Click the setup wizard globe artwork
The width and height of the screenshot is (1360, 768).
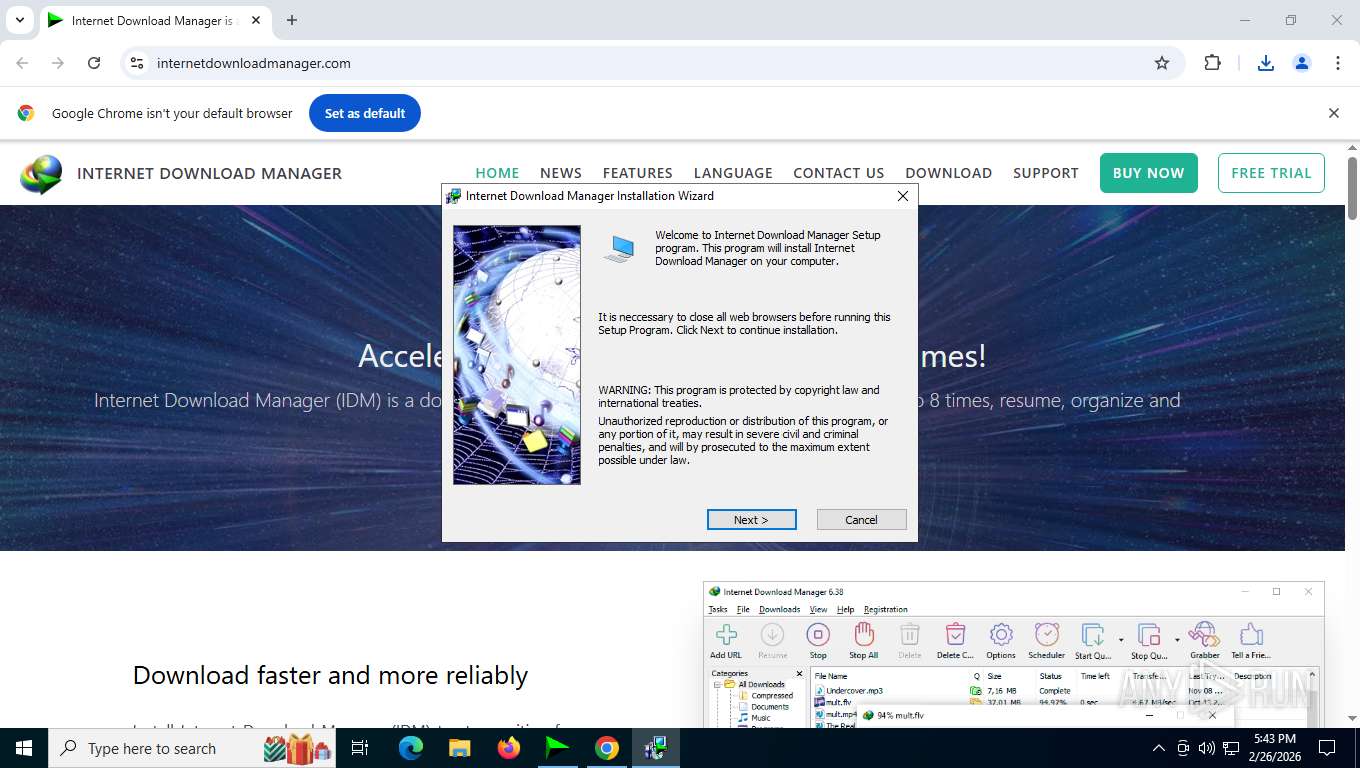[x=517, y=355]
